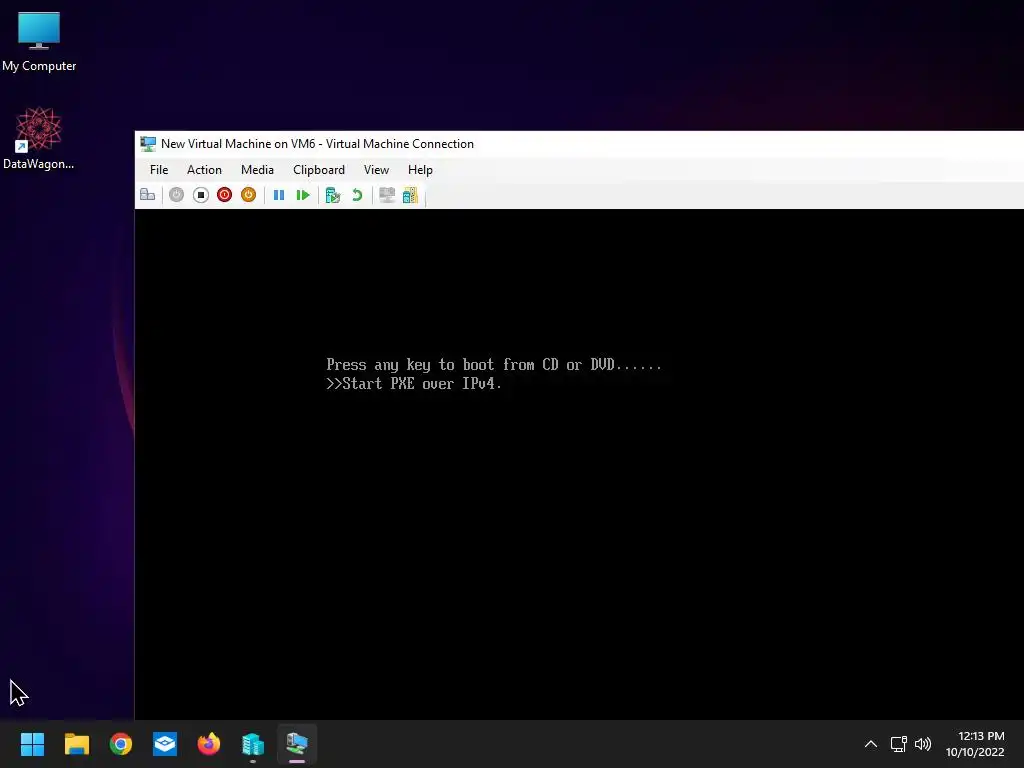Open File Explorer from the taskbar
This screenshot has height=768, width=1024.
[76, 744]
